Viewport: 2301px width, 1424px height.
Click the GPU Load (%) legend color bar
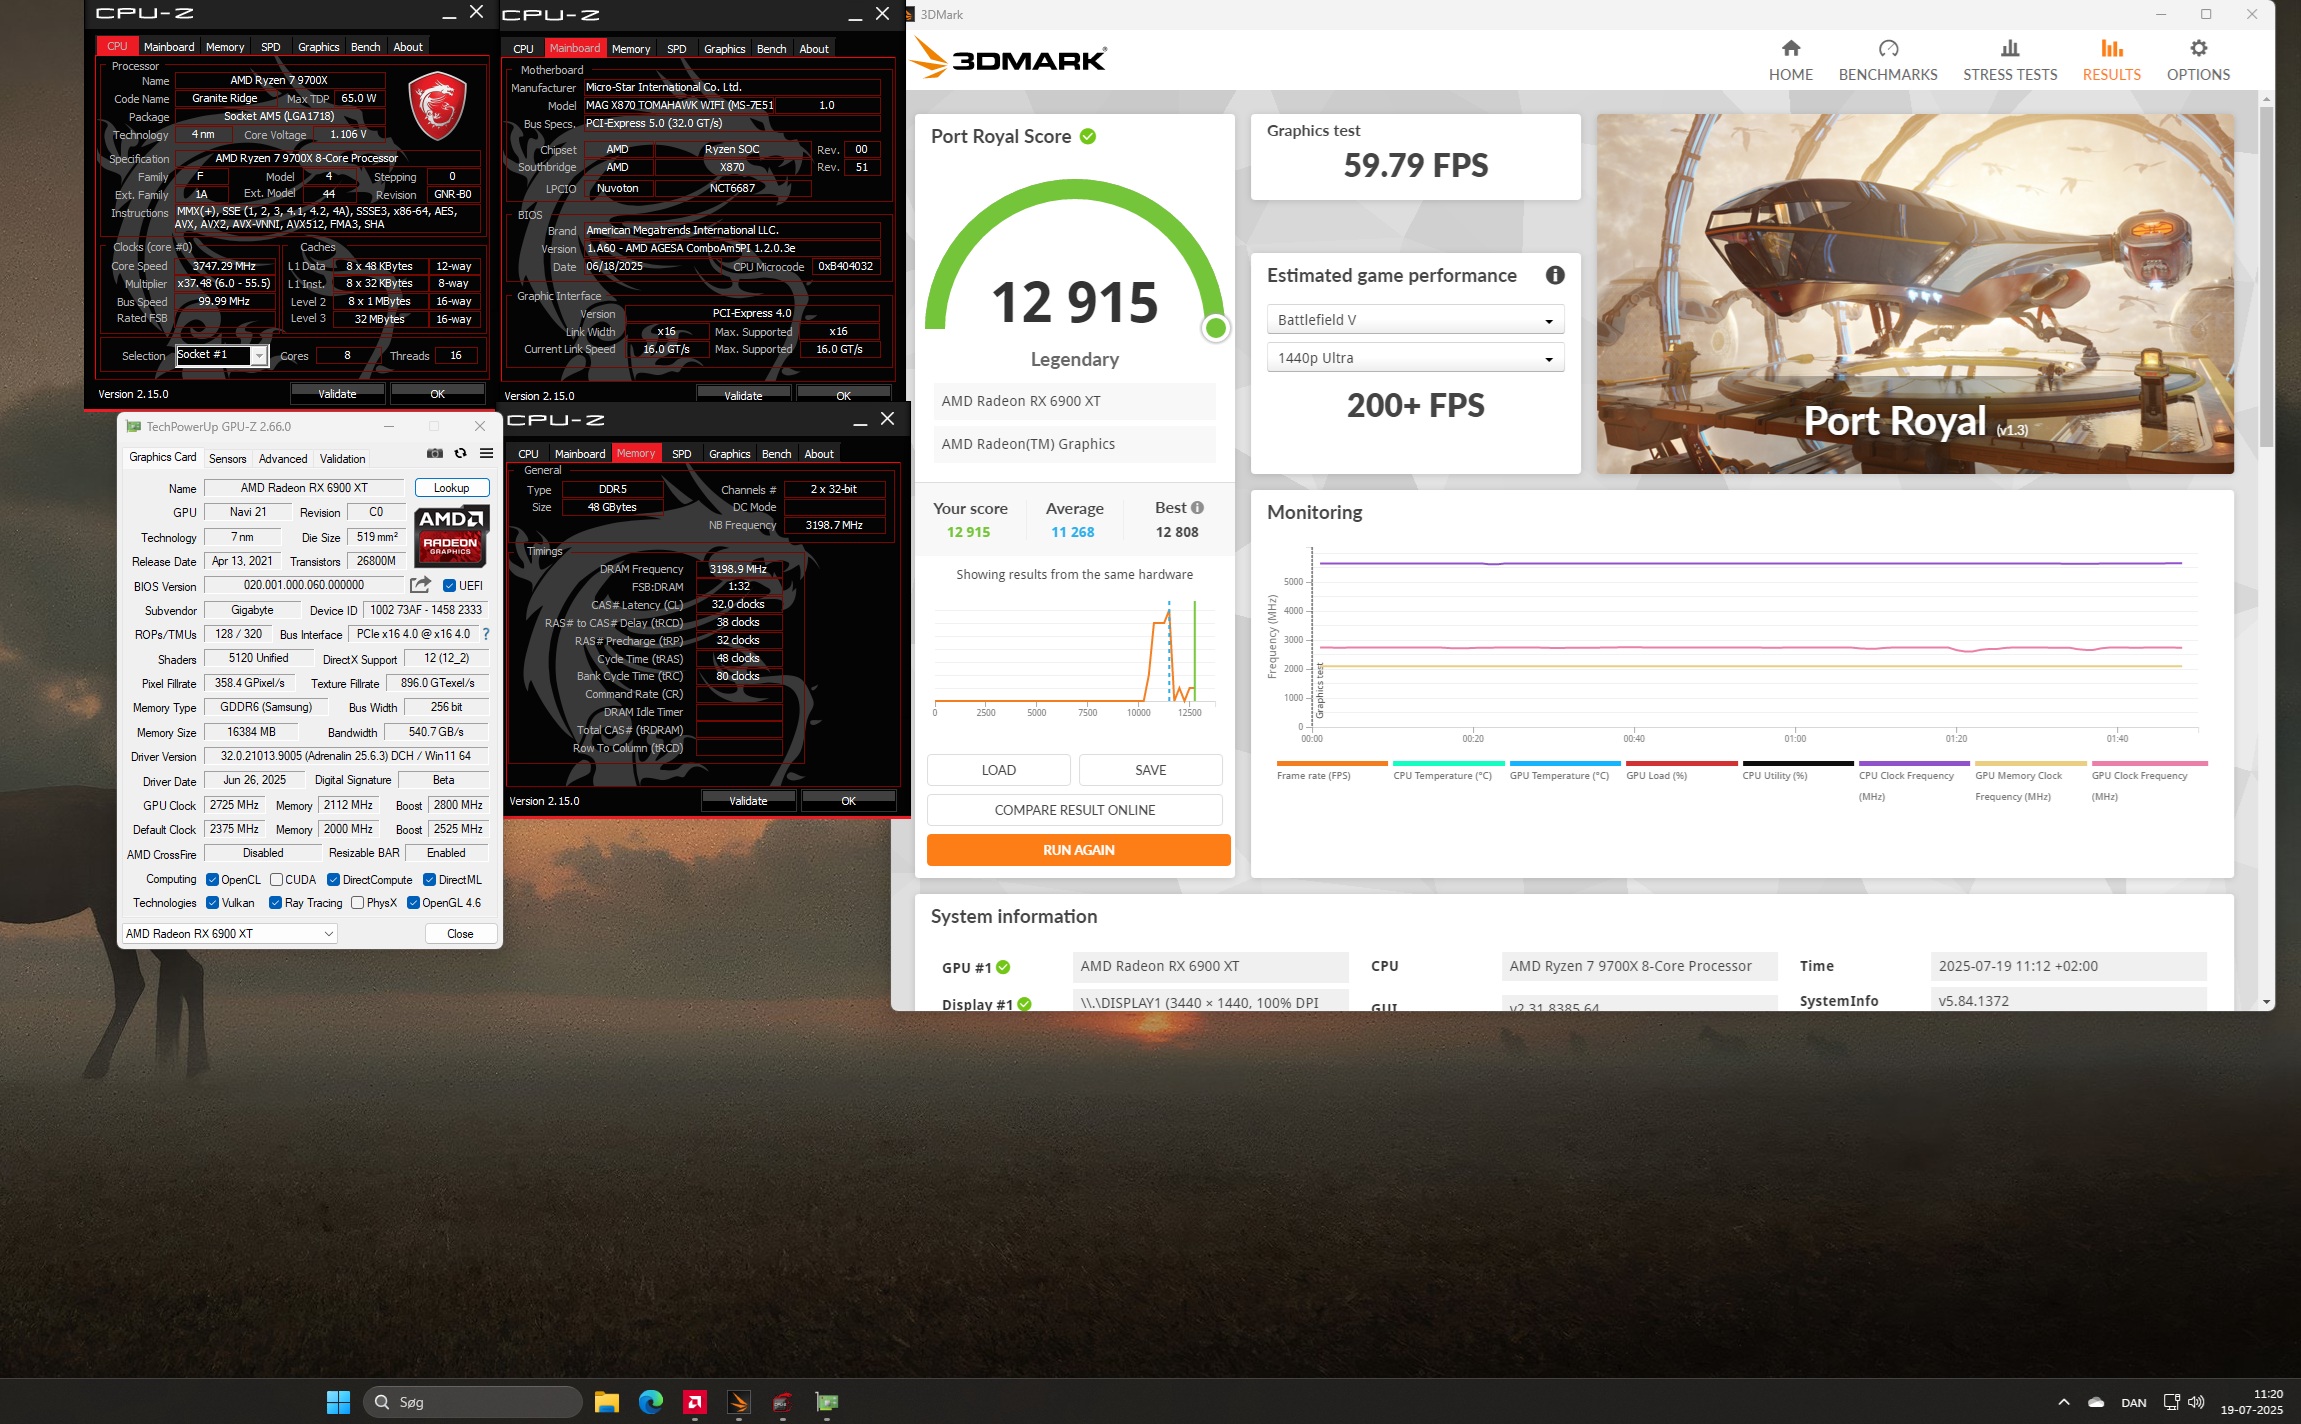coord(1681,763)
